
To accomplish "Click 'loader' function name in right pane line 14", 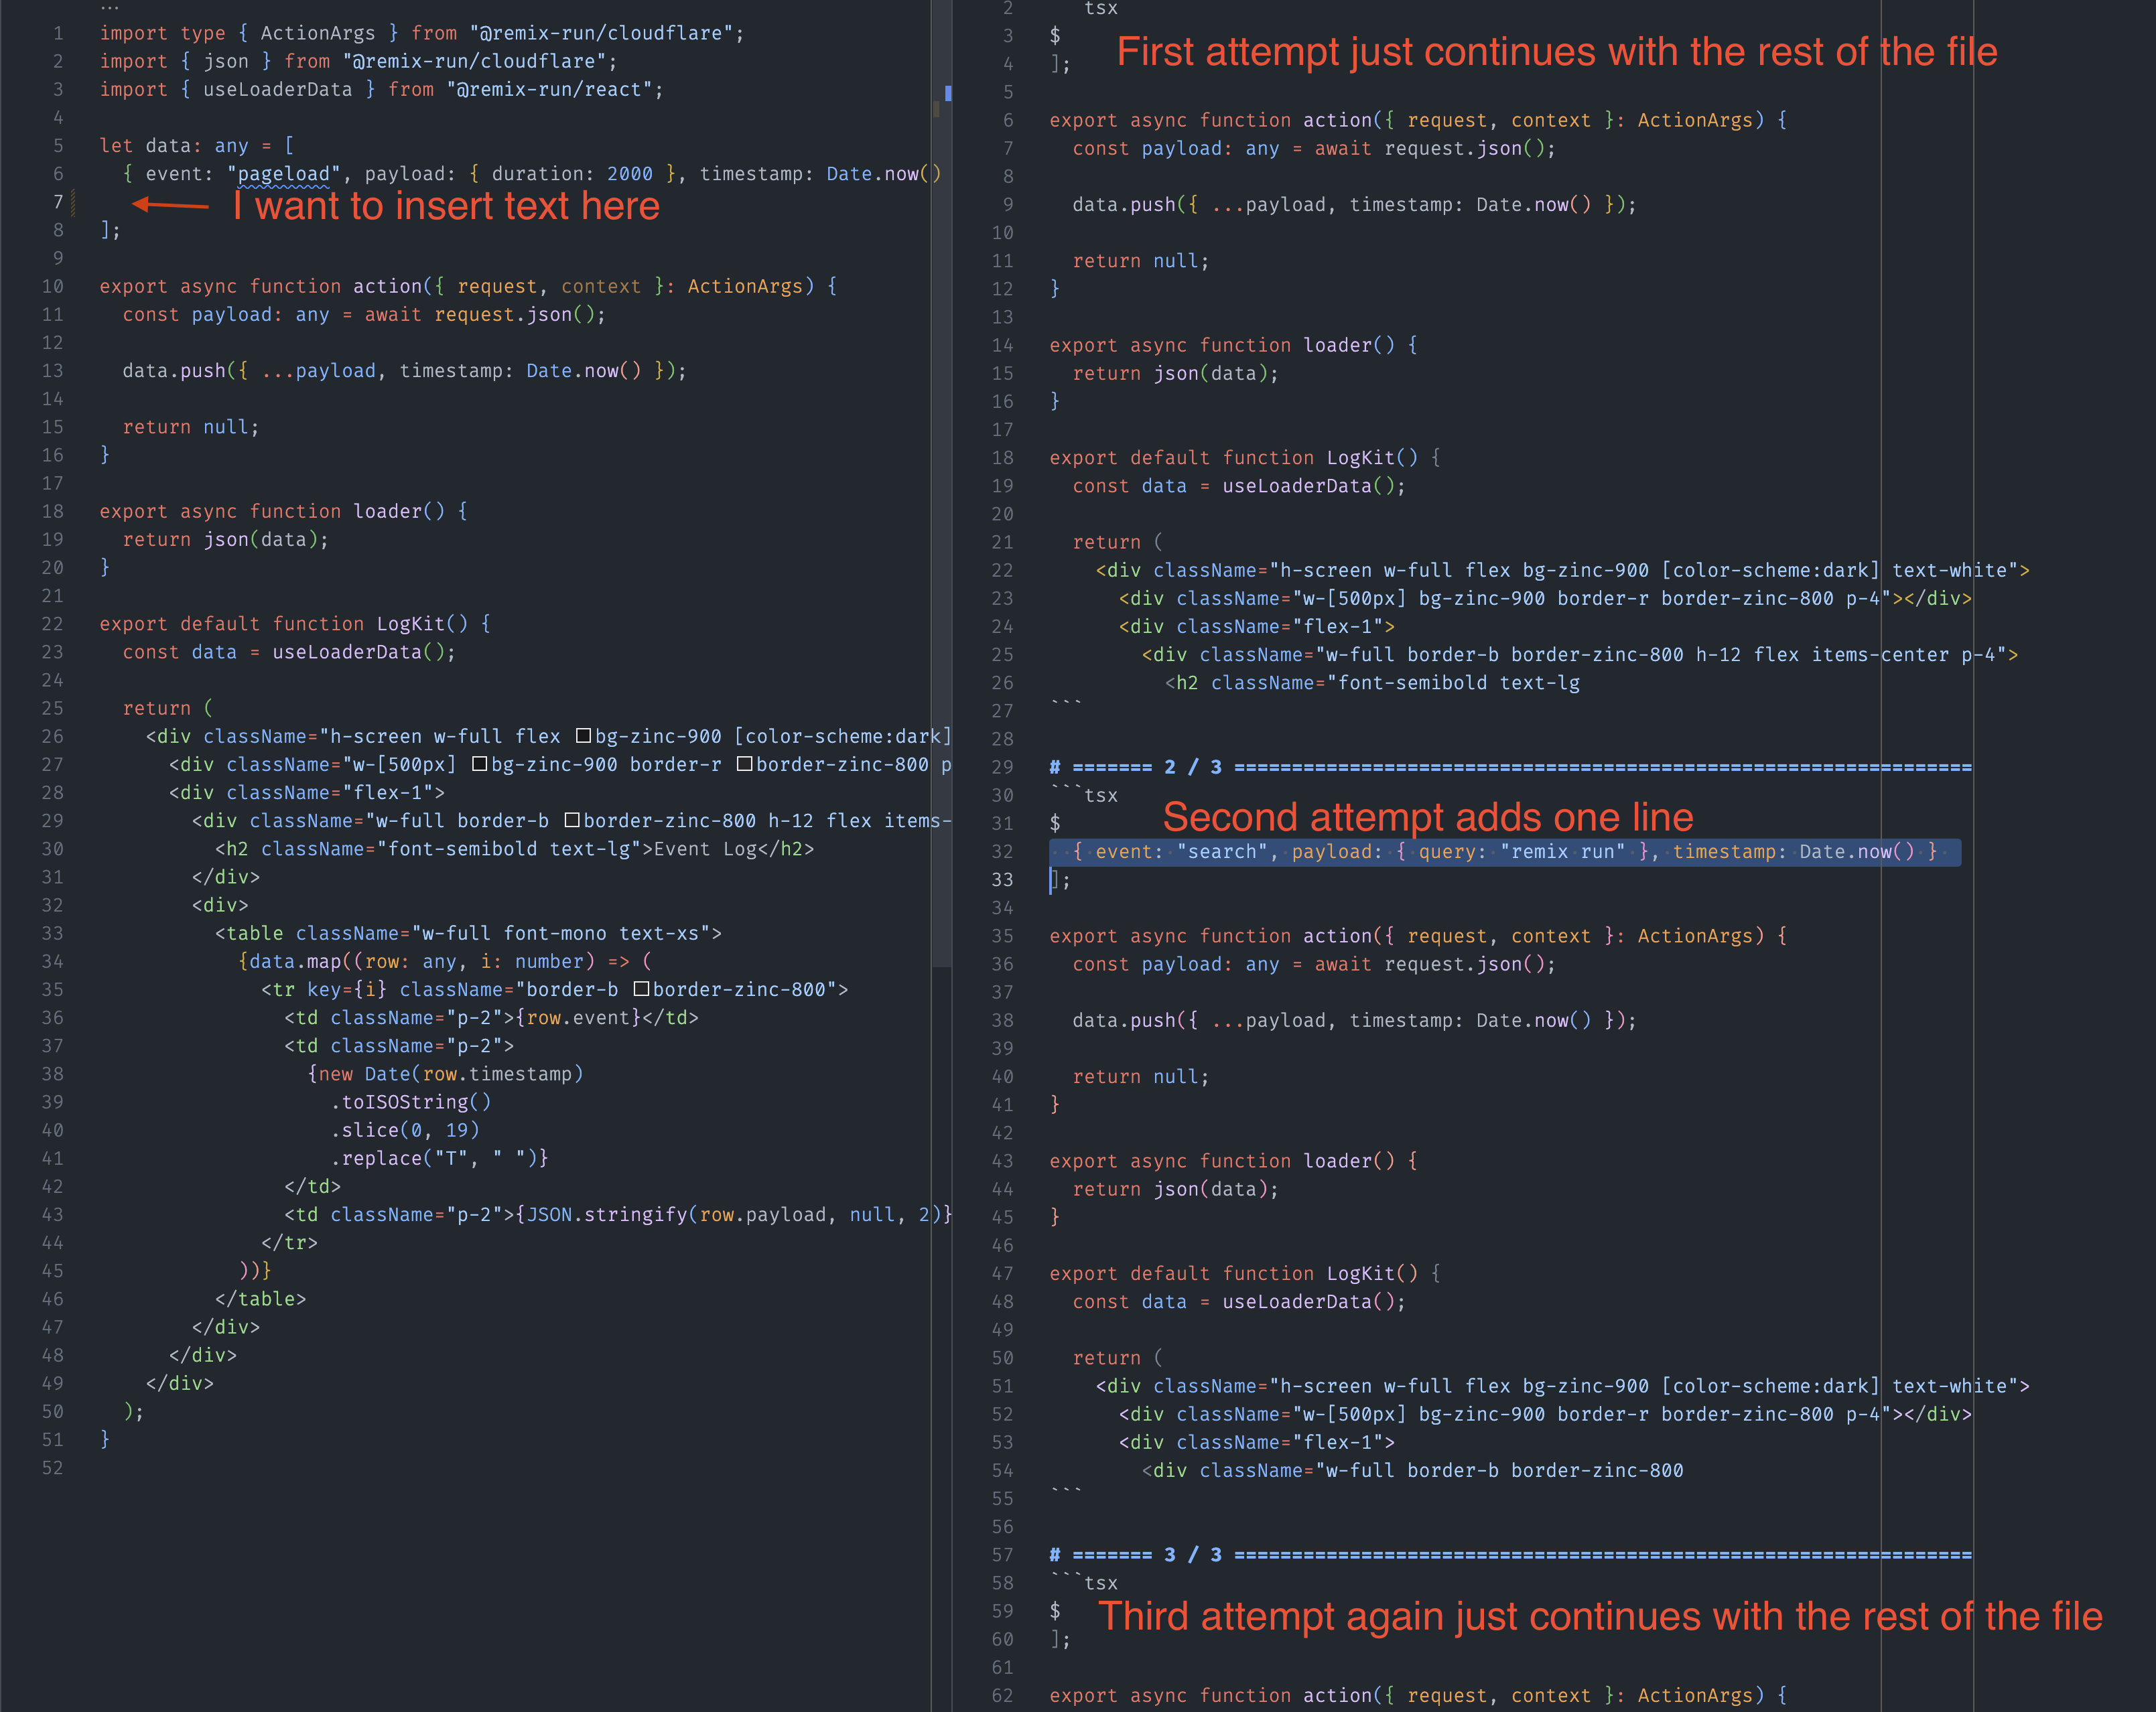I will (x=1337, y=345).
